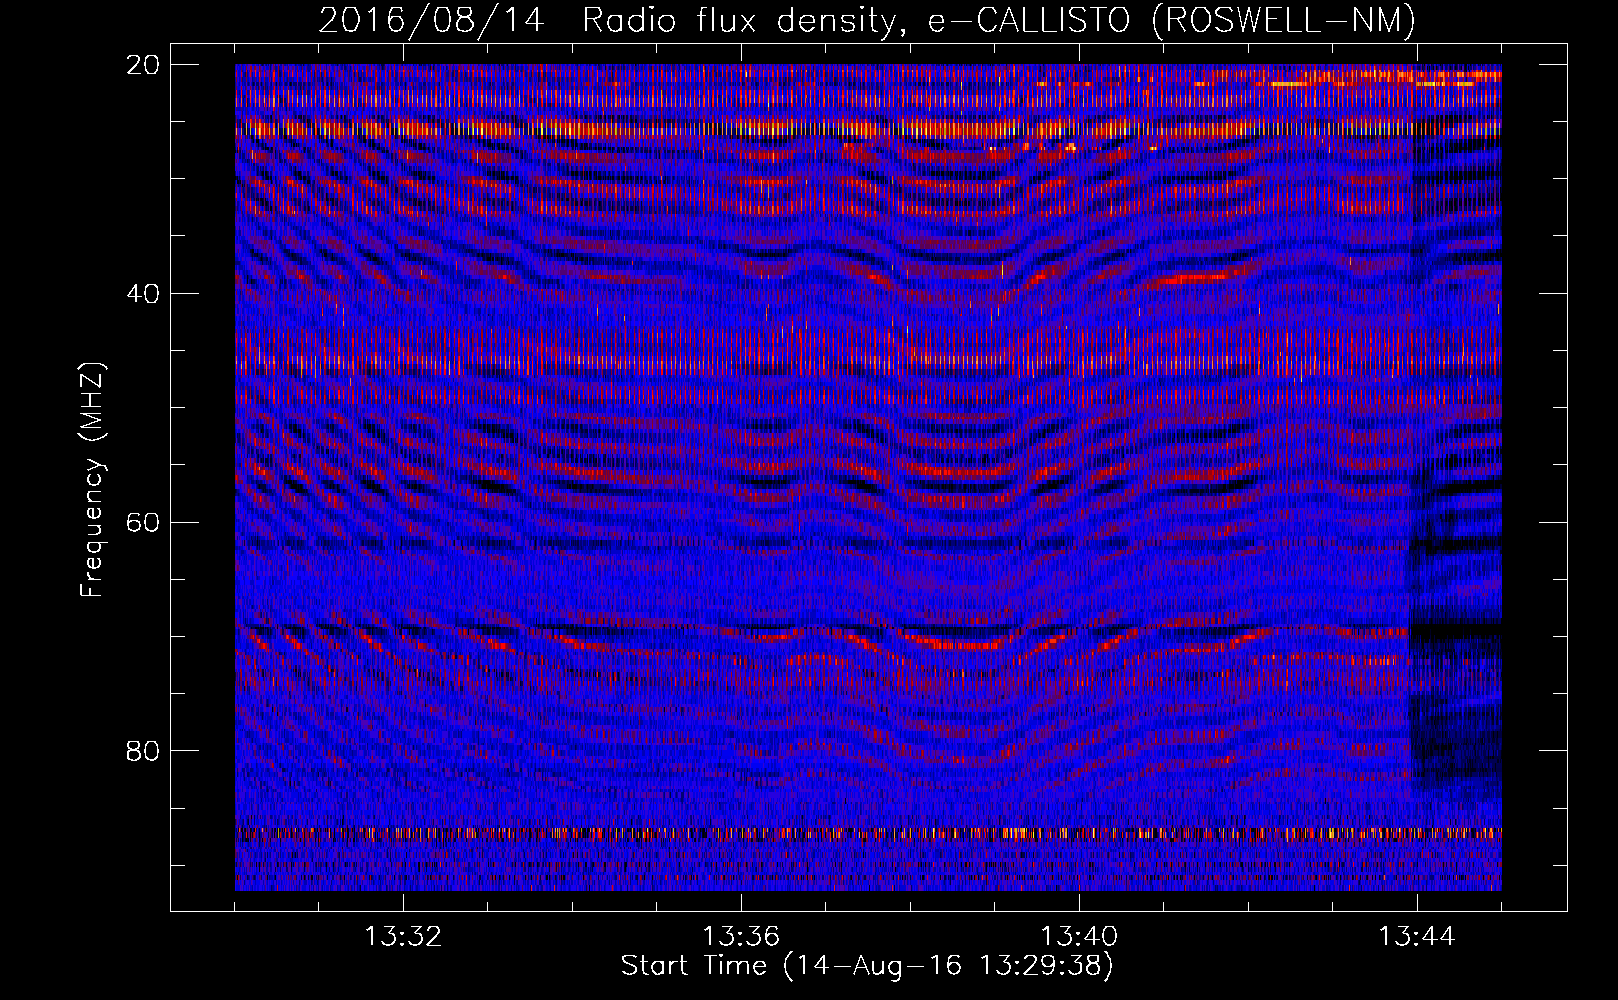Screen dimensions: 1618x1000
Task: Click the y-axis tick label '40'
Action: (143, 294)
